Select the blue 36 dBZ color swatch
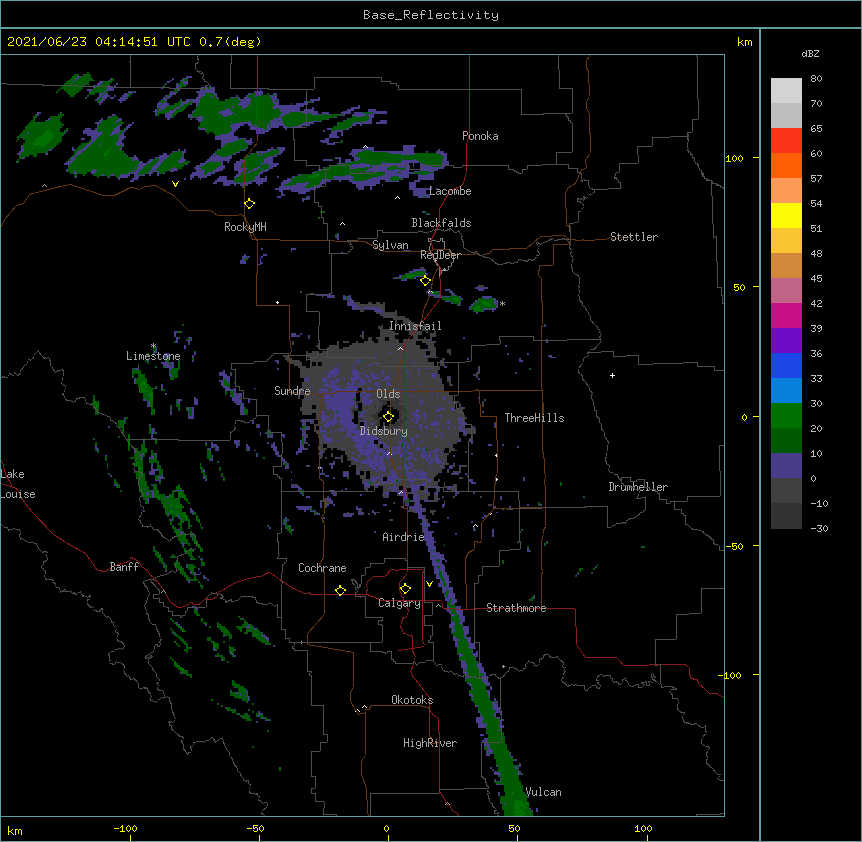Screen dimensions: 862x842 (786, 365)
